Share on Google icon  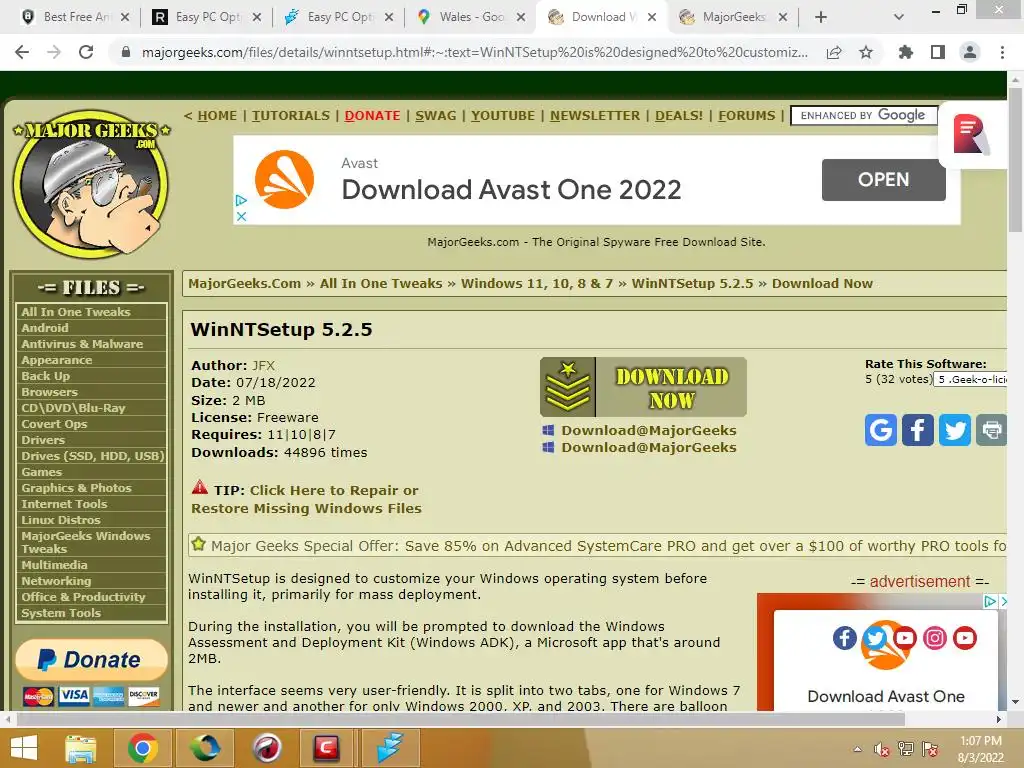[x=880, y=430]
